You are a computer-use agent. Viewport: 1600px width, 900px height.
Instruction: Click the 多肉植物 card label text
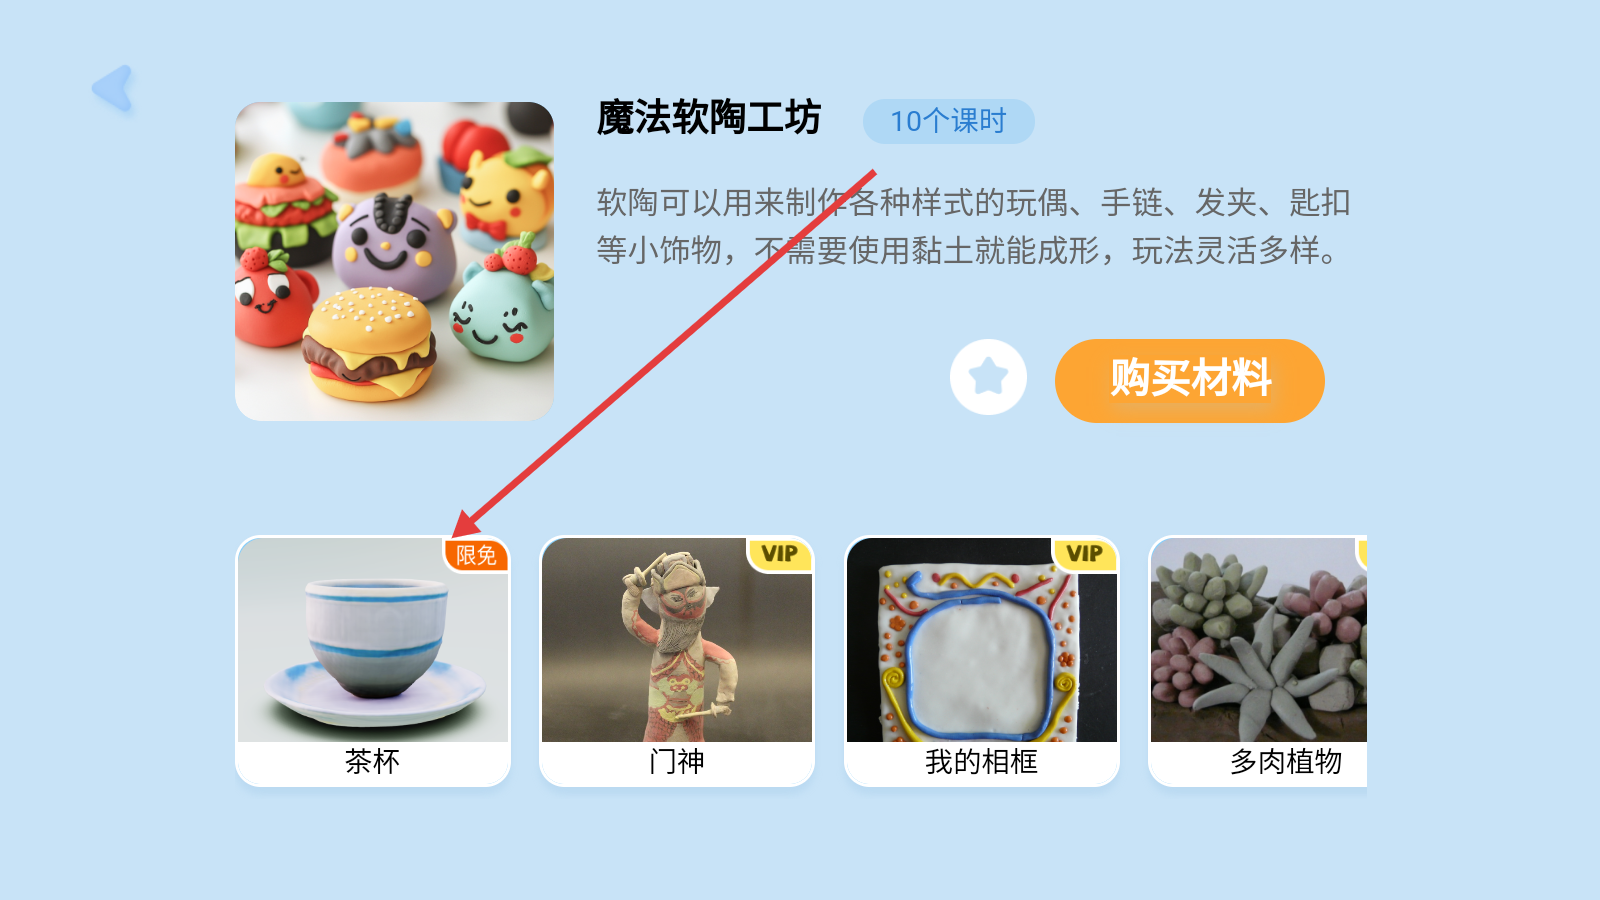1286,762
